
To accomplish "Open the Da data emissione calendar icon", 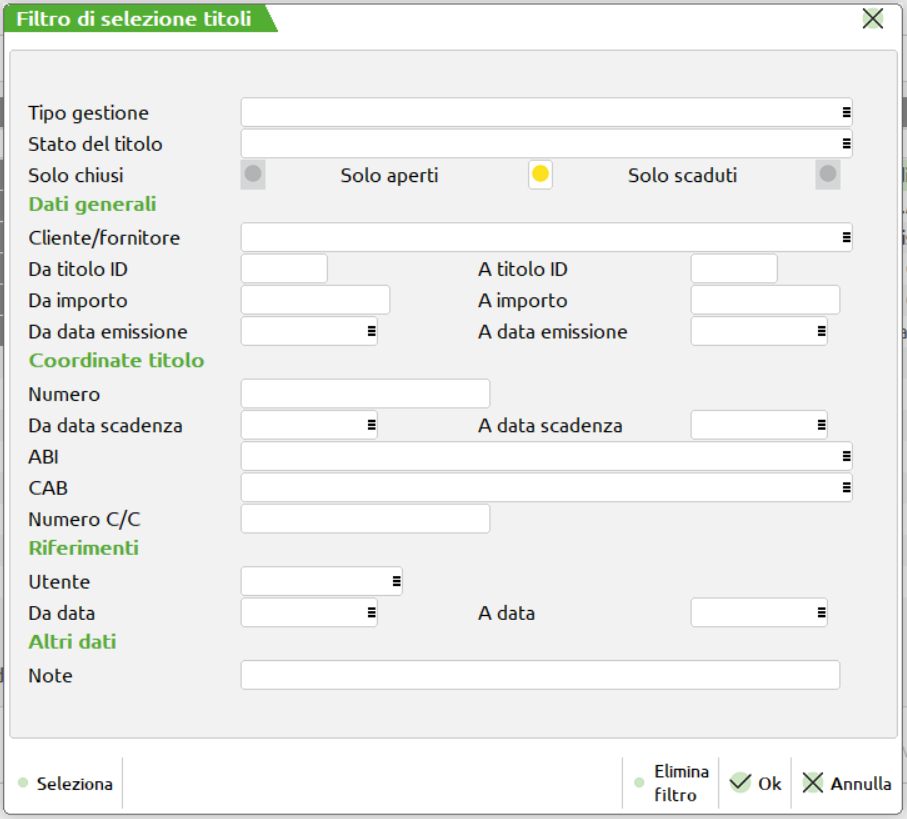I will [371, 330].
